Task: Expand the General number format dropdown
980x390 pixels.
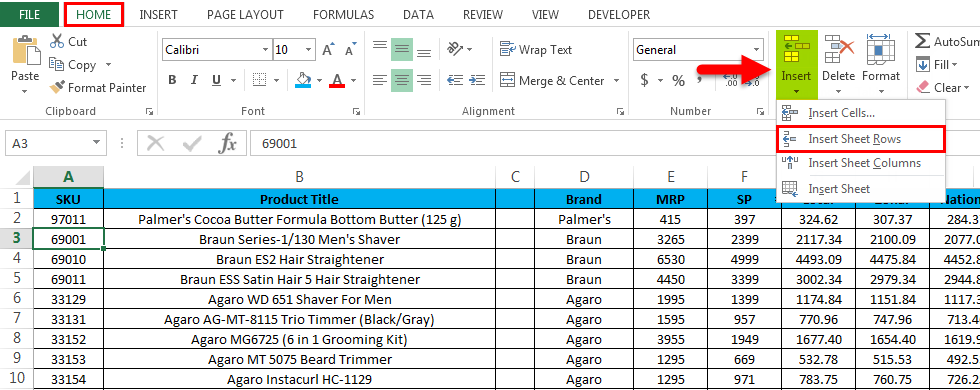Action: click(x=757, y=50)
